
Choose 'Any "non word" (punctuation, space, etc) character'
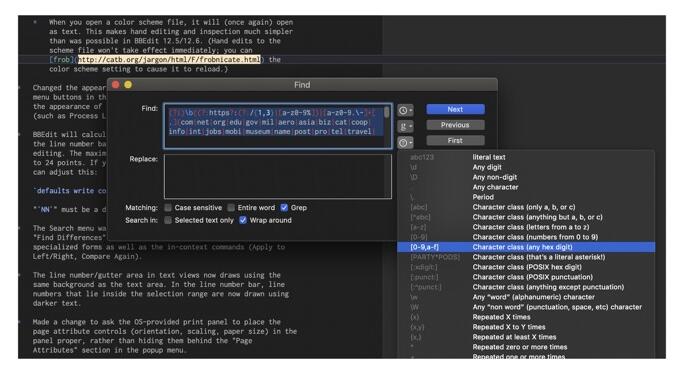point(526,307)
